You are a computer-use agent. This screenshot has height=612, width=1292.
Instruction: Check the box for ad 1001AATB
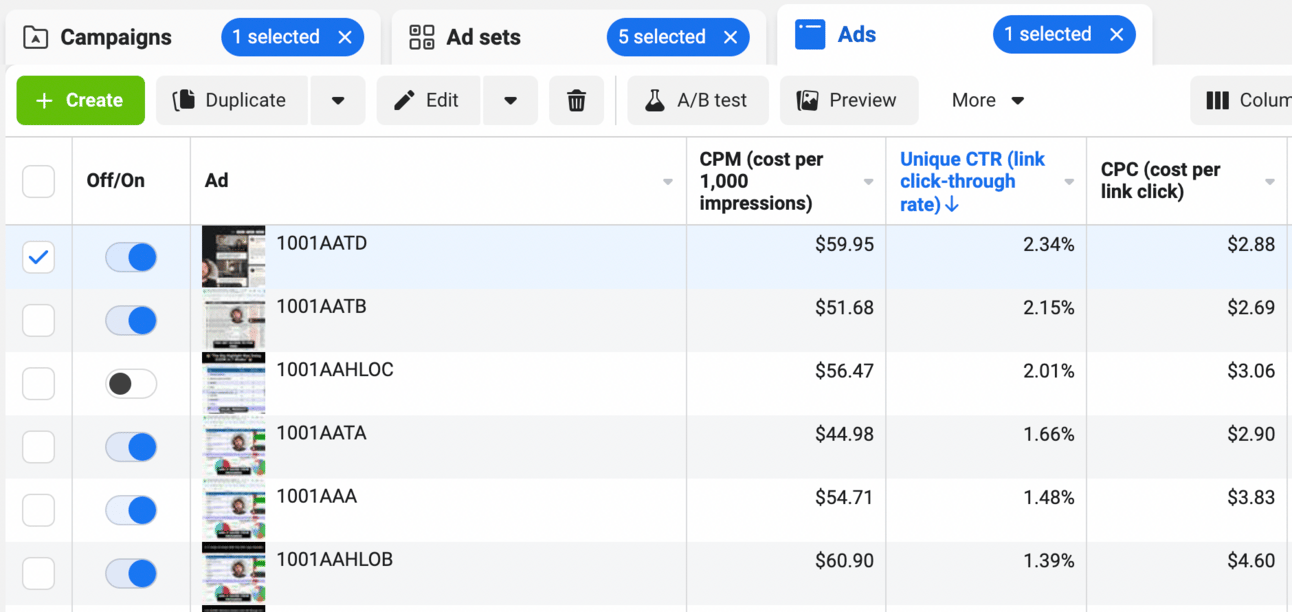click(x=38, y=321)
